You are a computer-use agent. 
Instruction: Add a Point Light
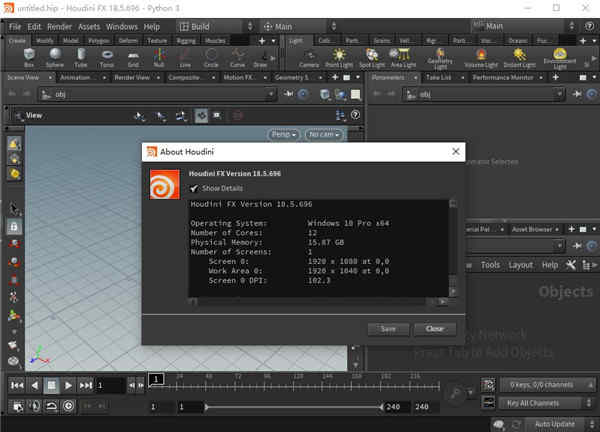click(339, 58)
